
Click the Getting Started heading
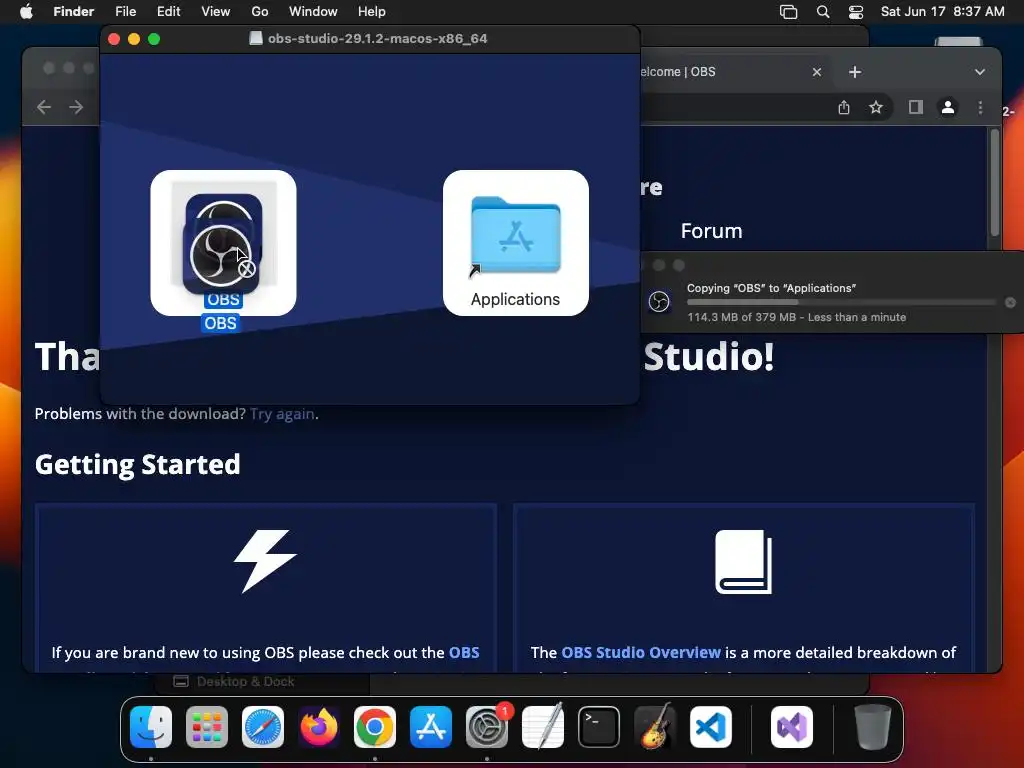(137, 465)
